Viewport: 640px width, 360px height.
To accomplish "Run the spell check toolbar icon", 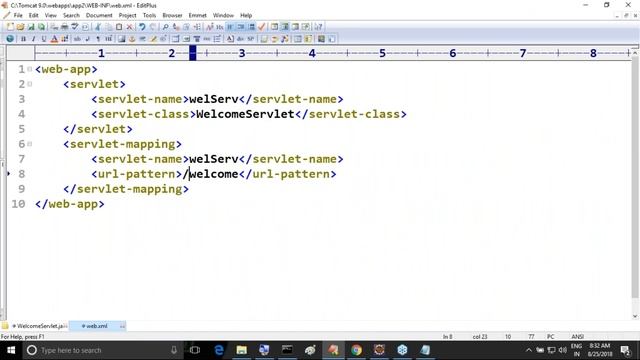I will 75,27.
